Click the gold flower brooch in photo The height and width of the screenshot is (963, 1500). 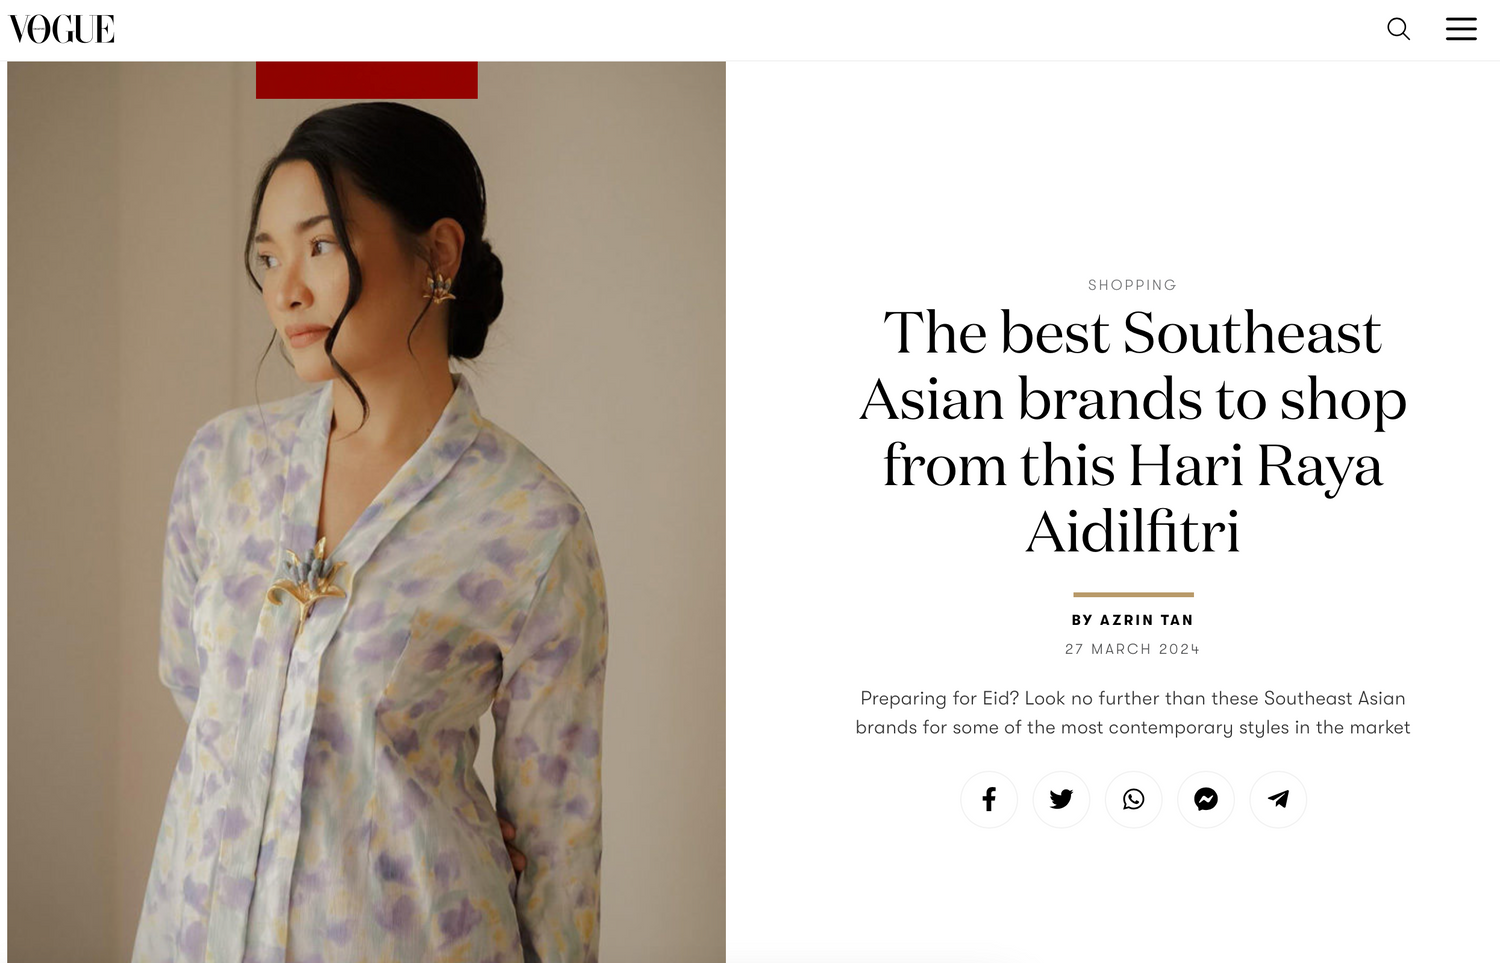click(x=305, y=578)
